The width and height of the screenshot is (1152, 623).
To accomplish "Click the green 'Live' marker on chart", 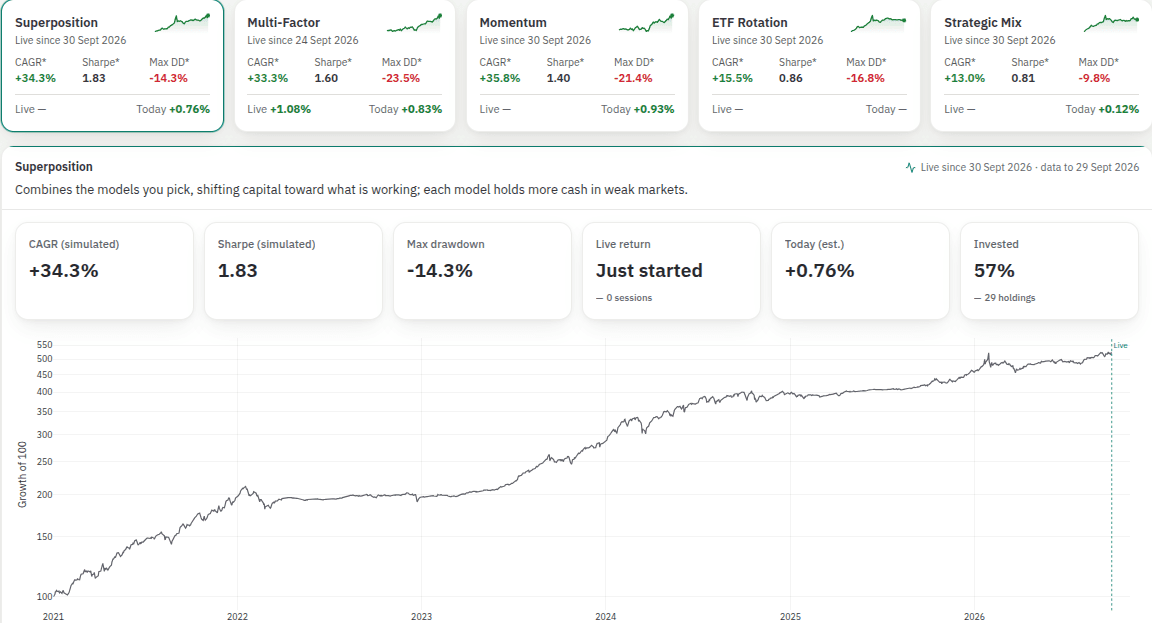I will pyautogui.click(x=1120, y=345).
